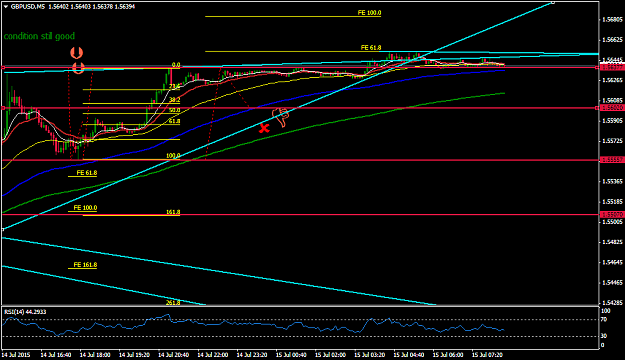Select the red down-arrow sitting on the resistance line

[x=78, y=68]
